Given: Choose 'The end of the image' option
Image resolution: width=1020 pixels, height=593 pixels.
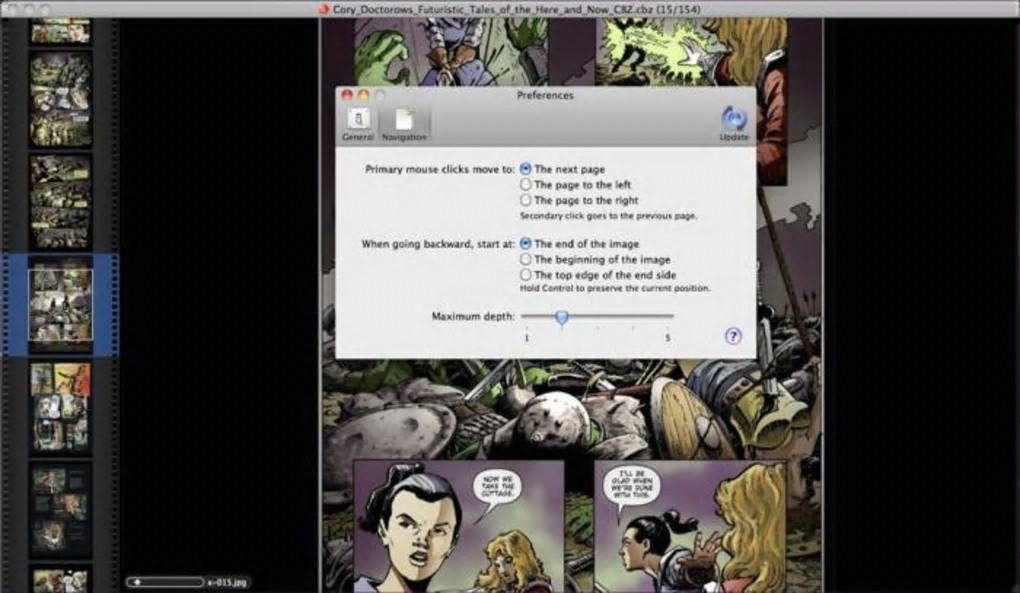Looking at the screenshot, I should click(580, 244).
